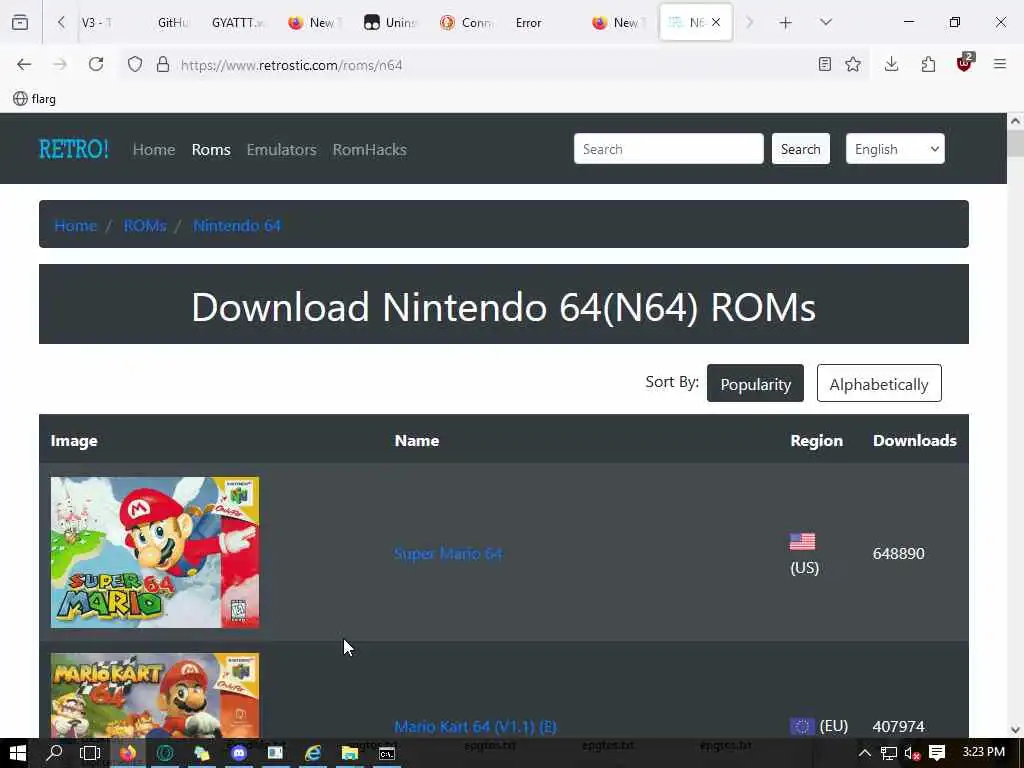The height and width of the screenshot is (768, 1024).
Task: Open Internet Explorer from the taskbar
Action: [x=313, y=753]
